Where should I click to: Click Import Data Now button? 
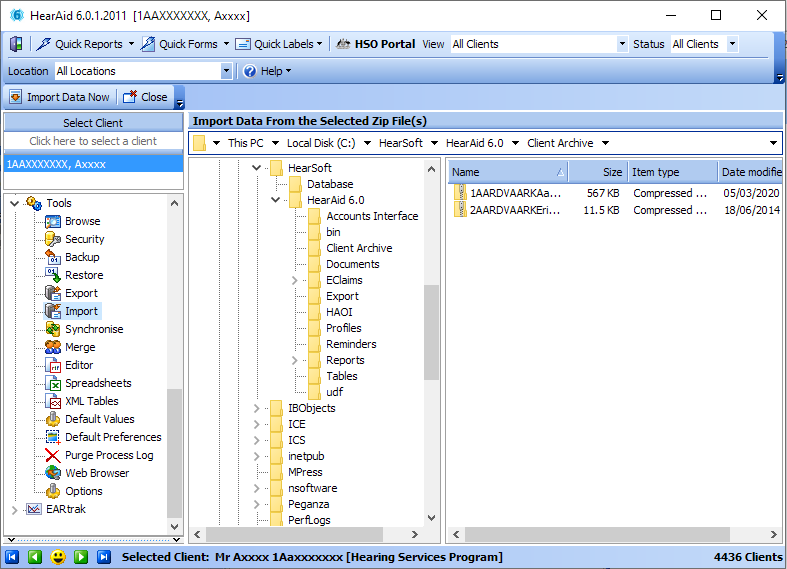coord(60,97)
